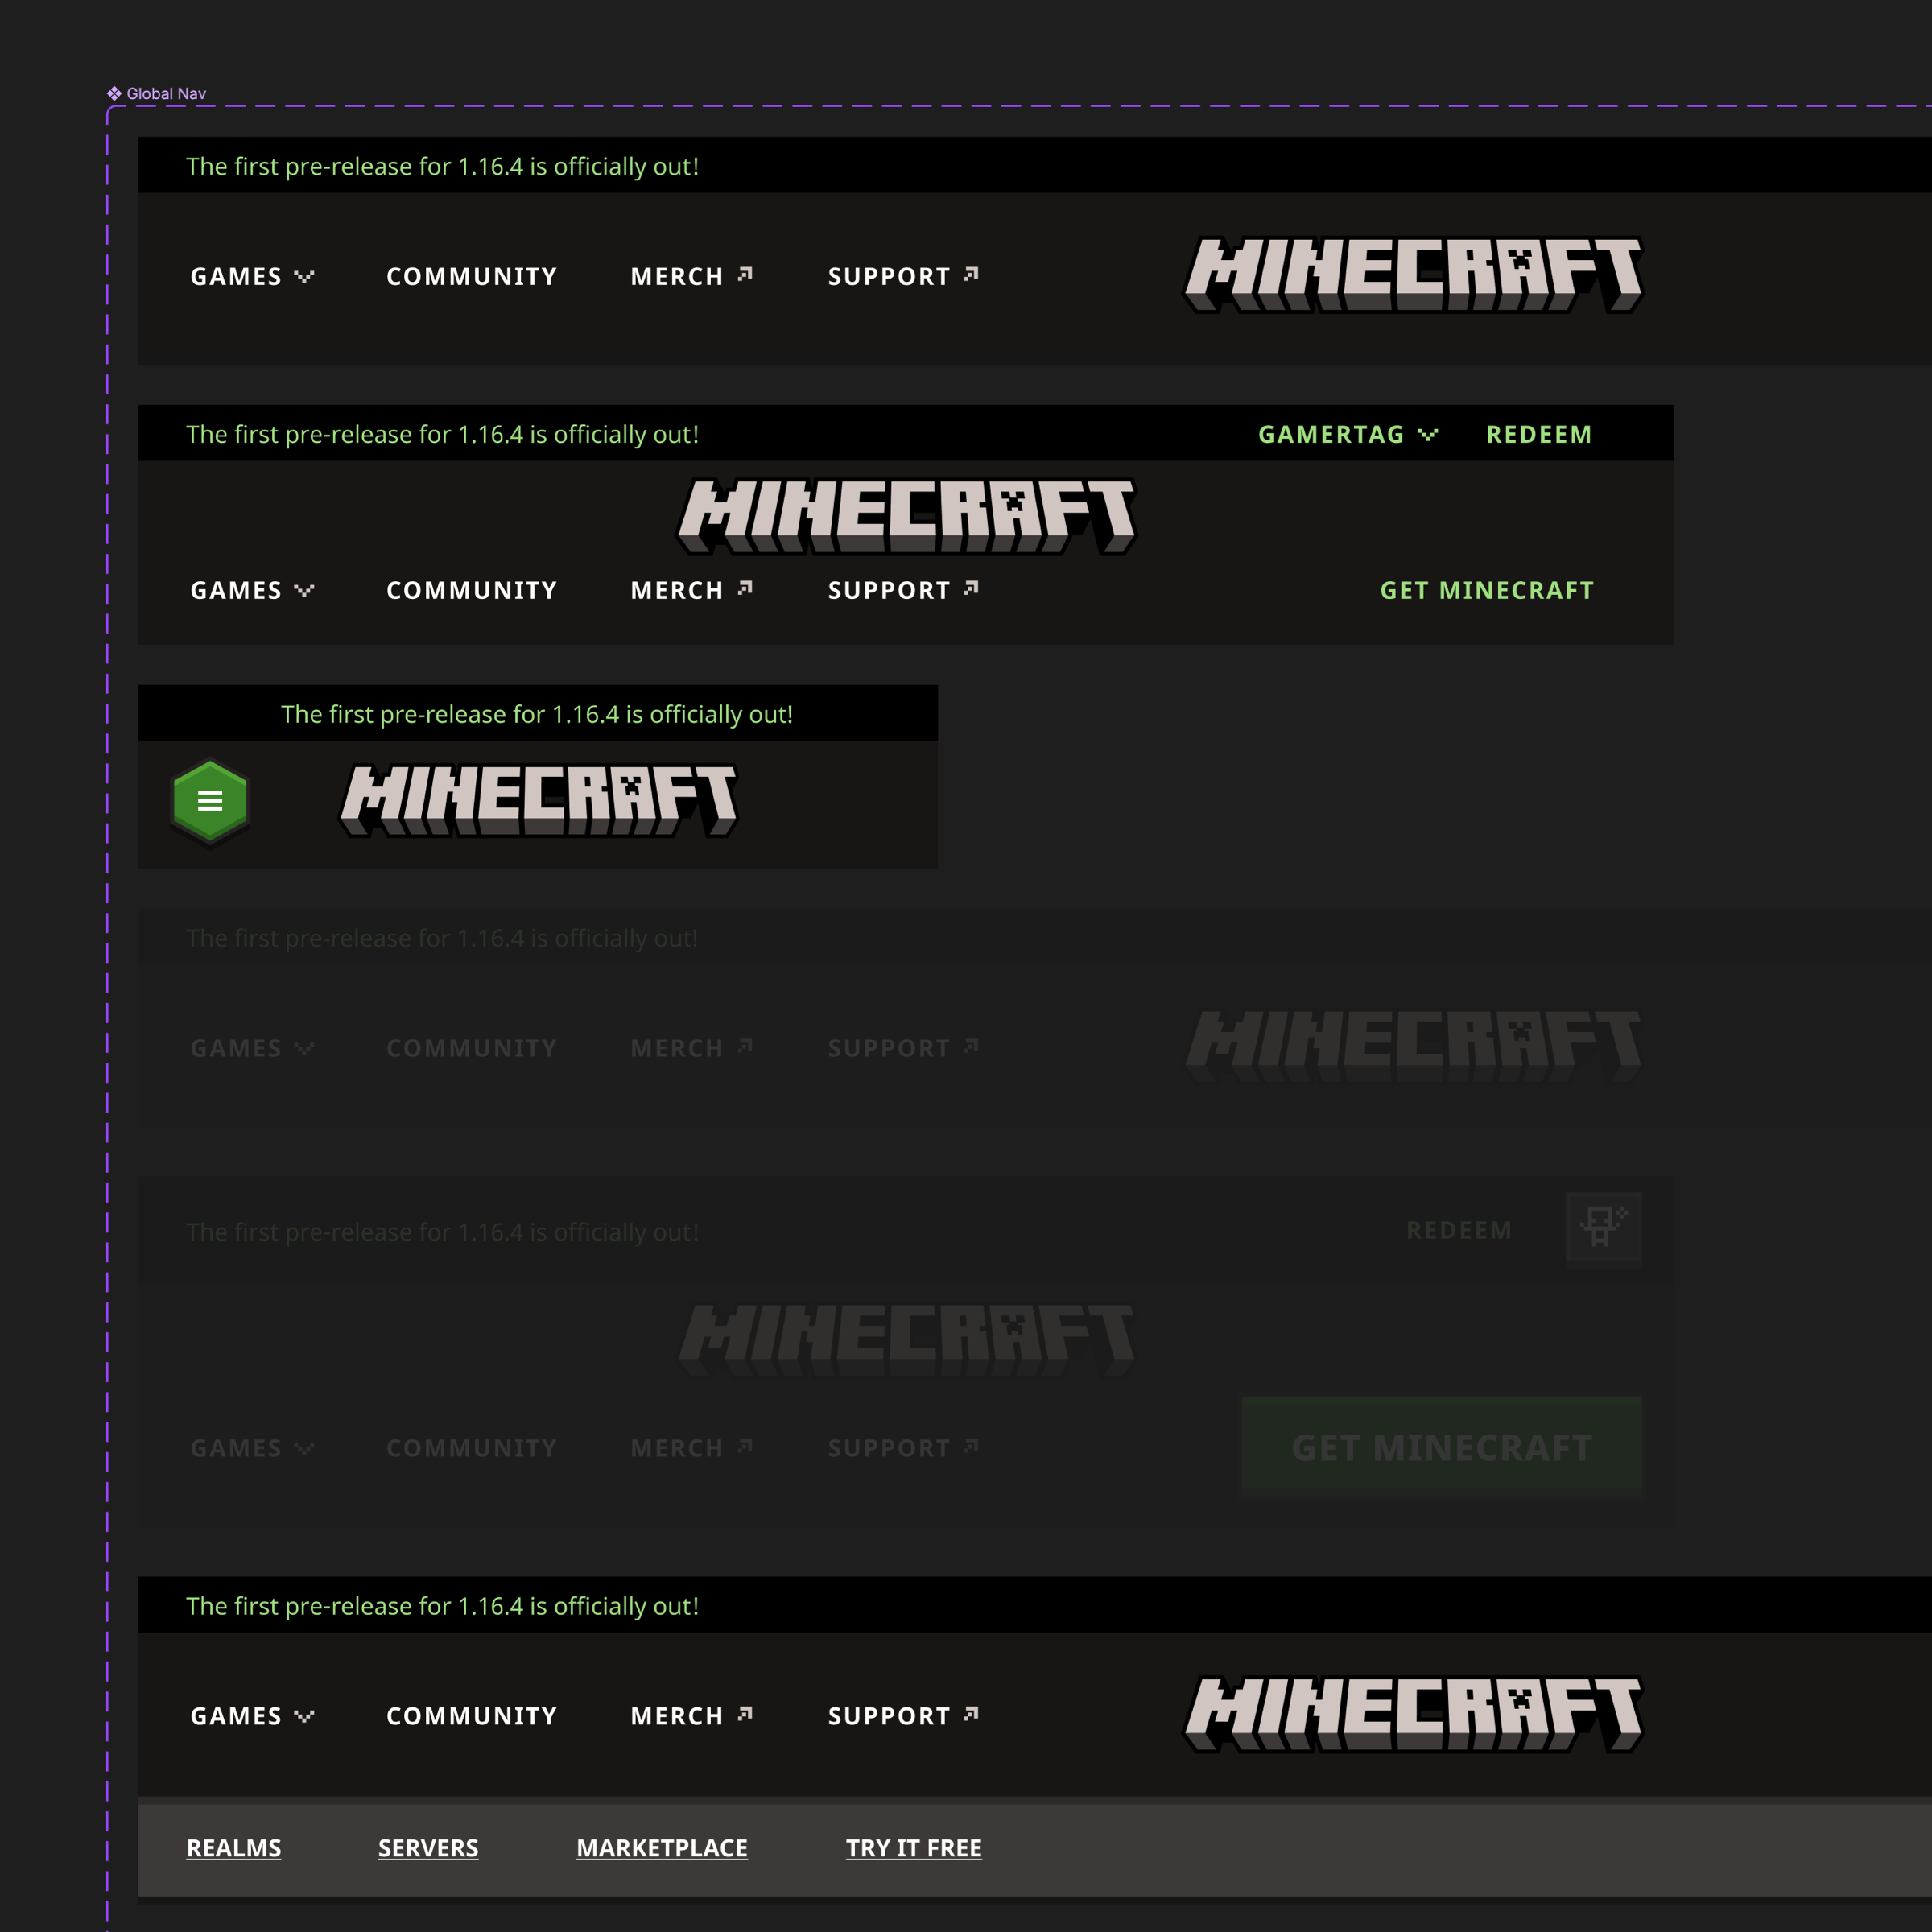Click the green REDEEM link
This screenshot has width=1932, height=1932.
(x=1538, y=434)
